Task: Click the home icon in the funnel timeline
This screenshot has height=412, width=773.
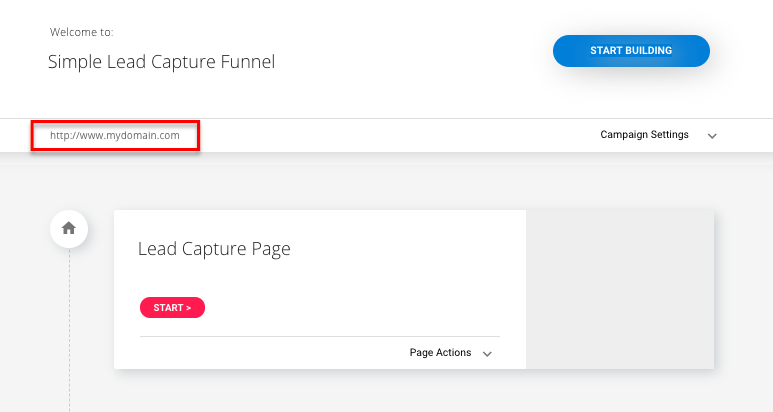Action: [x=69, y=229]
